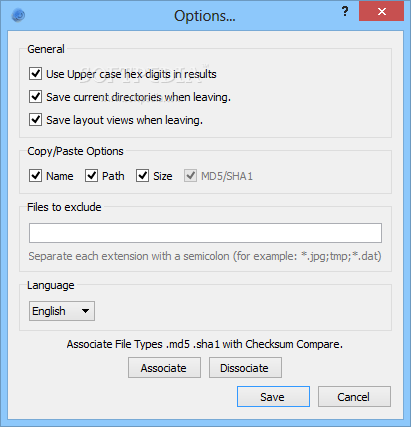Save the options settings
Screen dimensions: 411x427
[273, 397]
